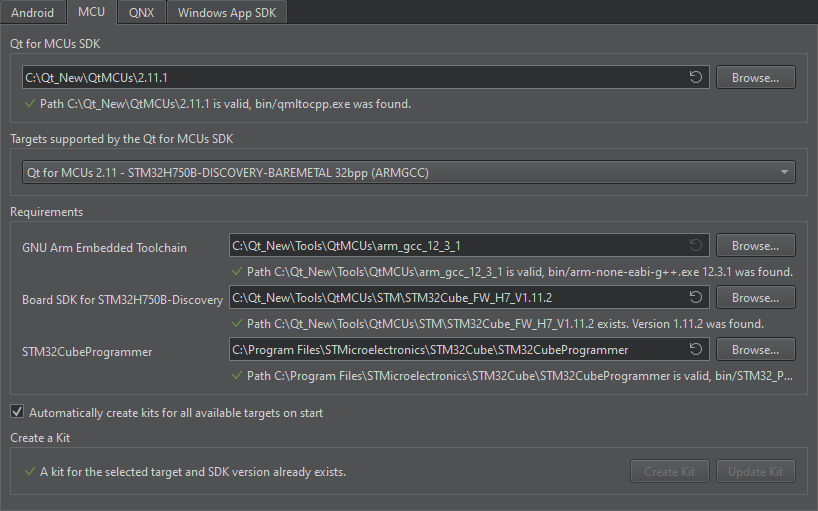This screenshot has height=511, width=818.
Task: Click the 'STM32CubeProgrammer' label text
Action: (x=87, y=352)
